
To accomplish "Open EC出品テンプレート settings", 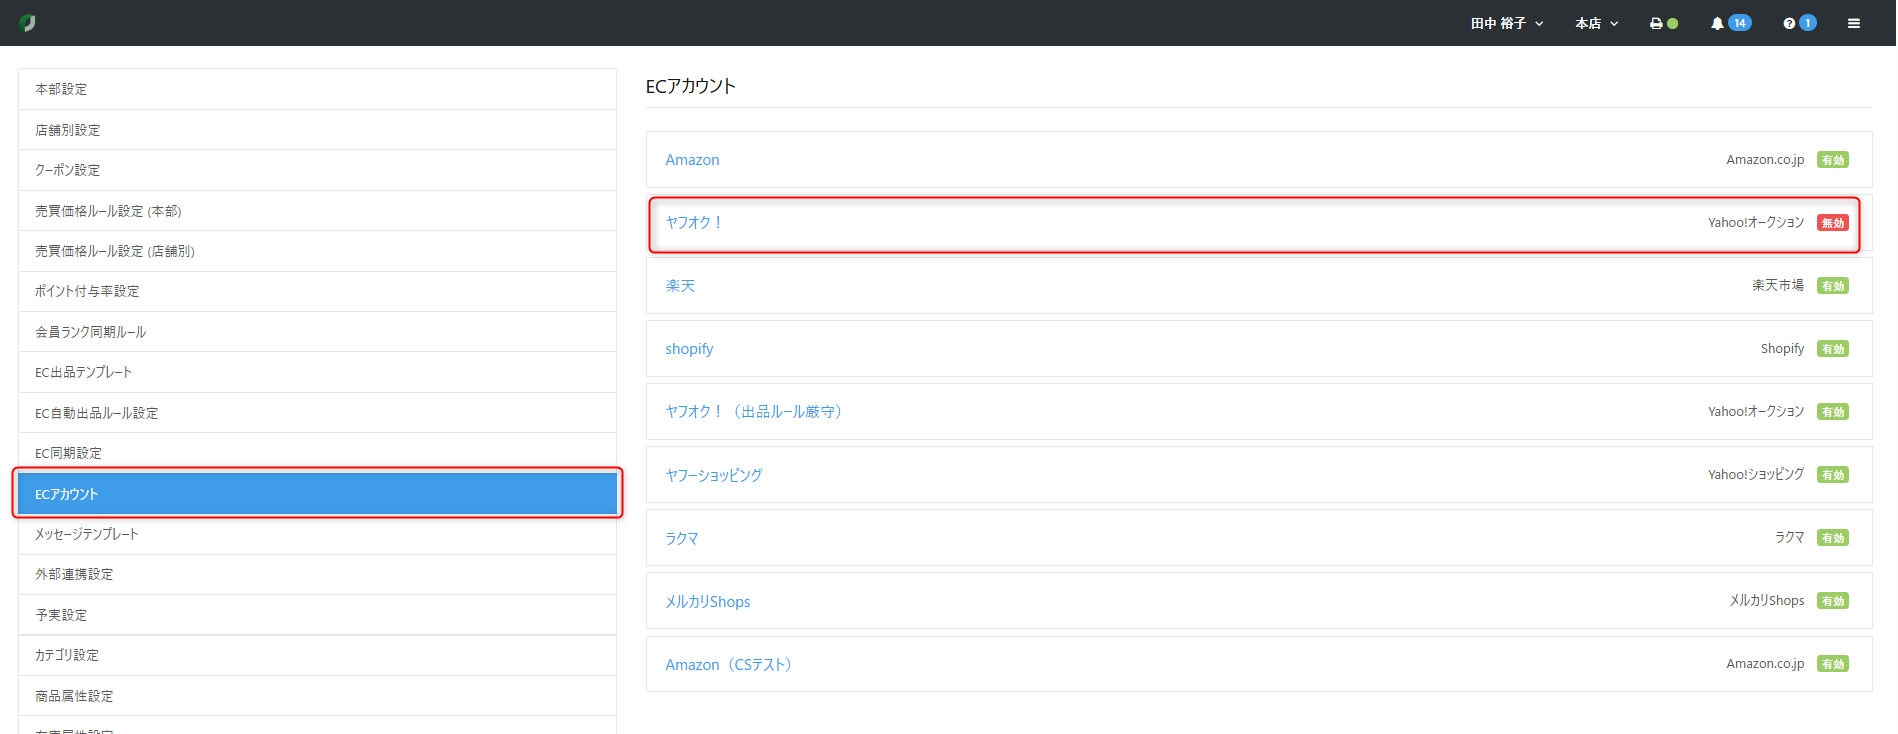I will (317, 372).
